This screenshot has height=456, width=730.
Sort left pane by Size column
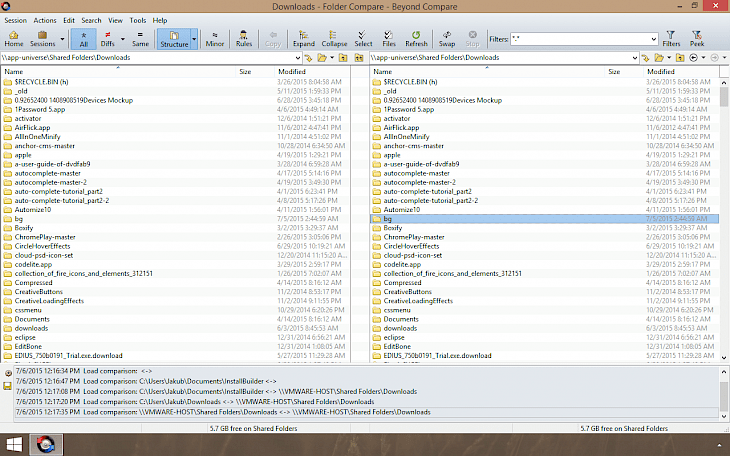tap(256, 72)
